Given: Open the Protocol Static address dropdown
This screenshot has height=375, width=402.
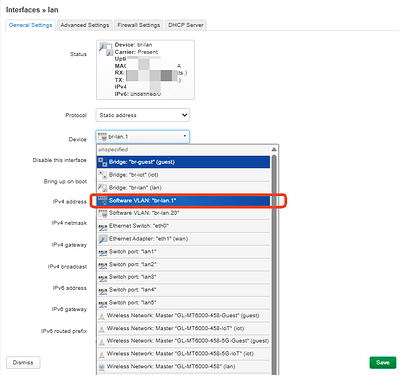Looking at the screenshot, I should pos(143,115).
